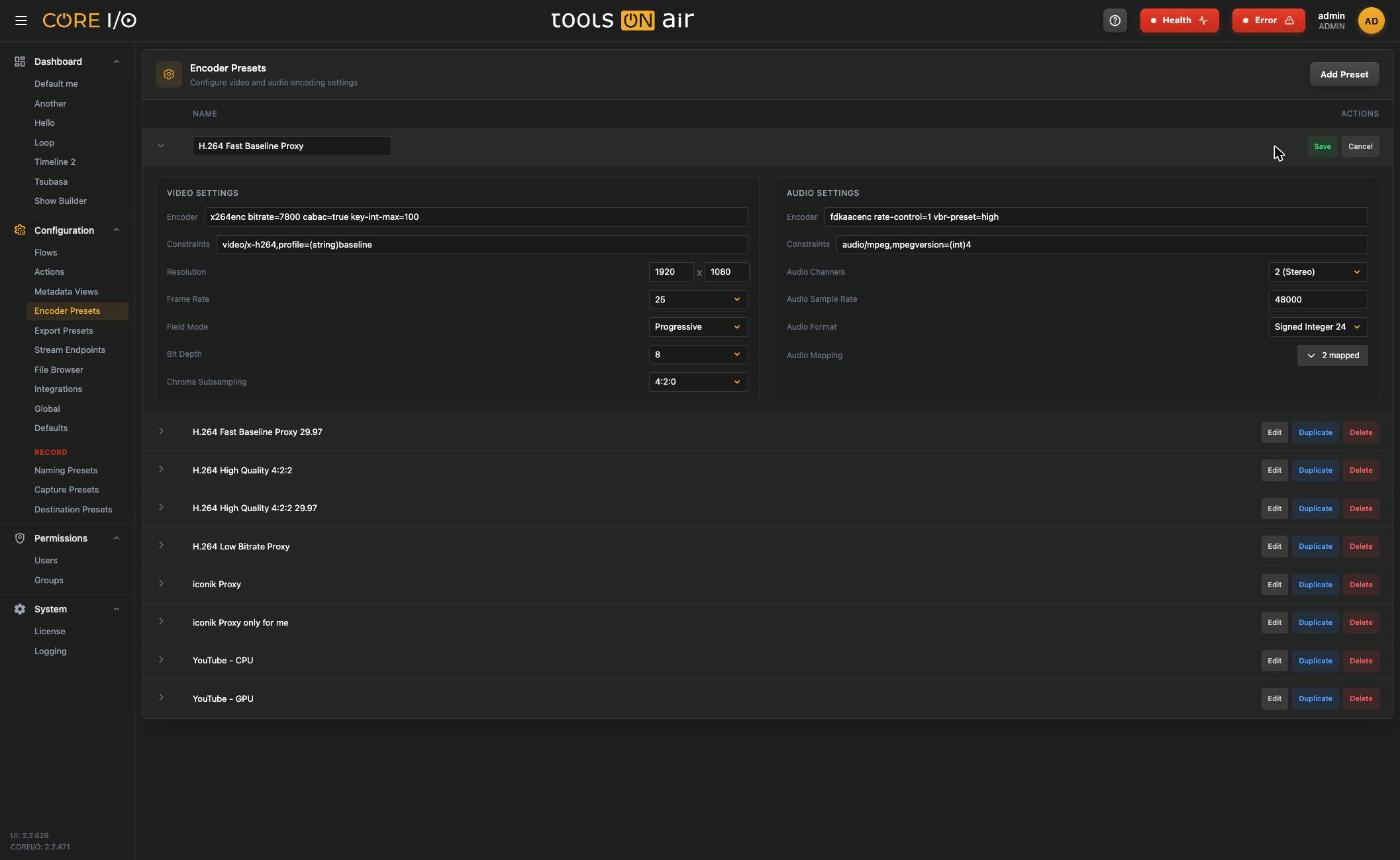
Task: Click the resolution height field 1080
Action: pyautogui.click(x=727, y=272)
